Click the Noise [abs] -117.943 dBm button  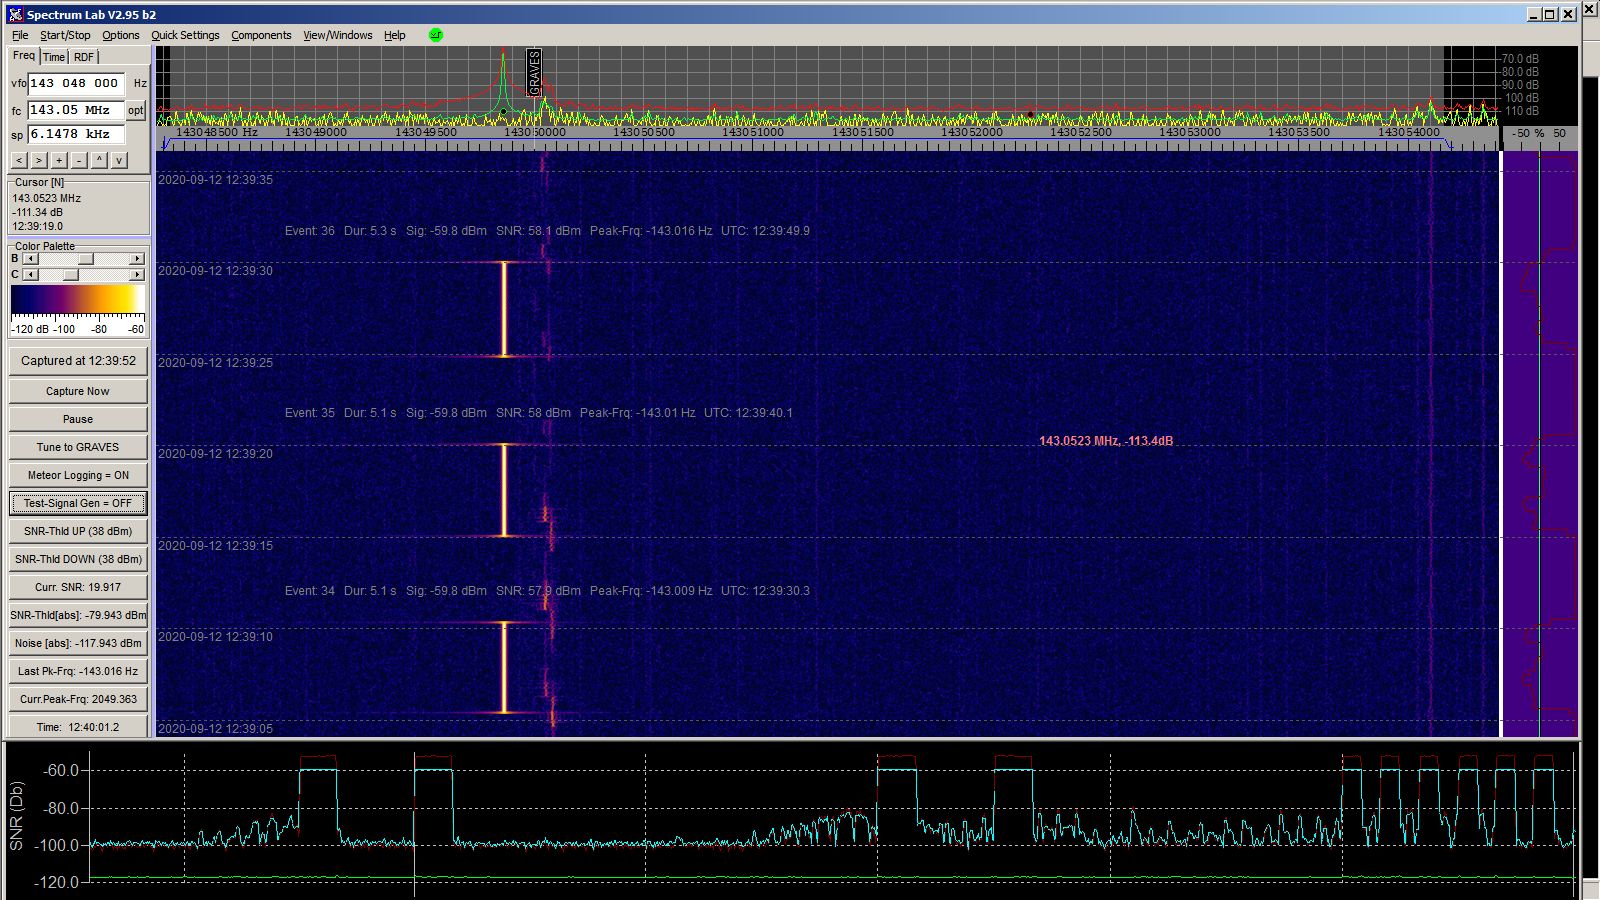(78, 643)
